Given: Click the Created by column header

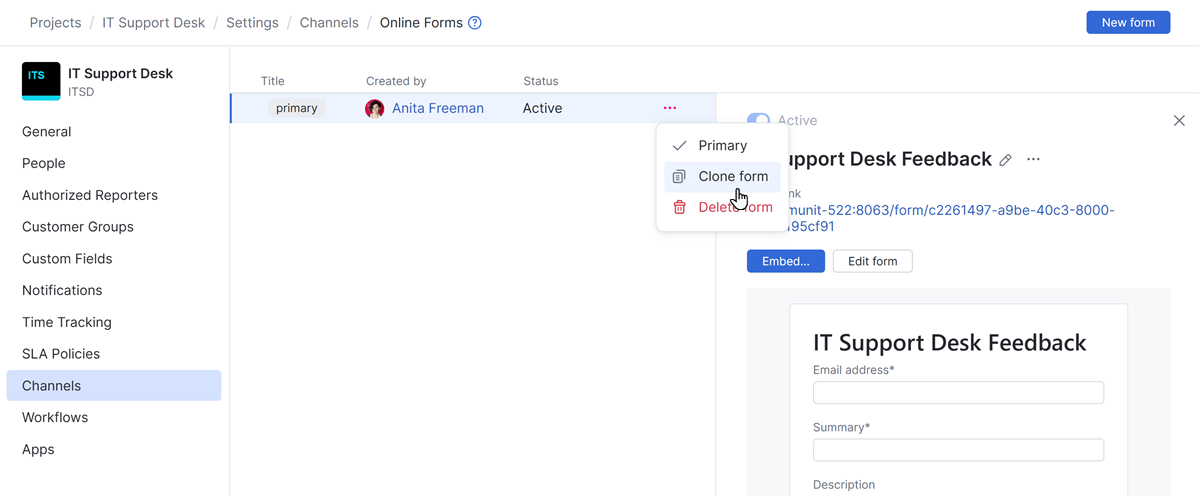Looking at the screenshot, I should click(396, 81).
